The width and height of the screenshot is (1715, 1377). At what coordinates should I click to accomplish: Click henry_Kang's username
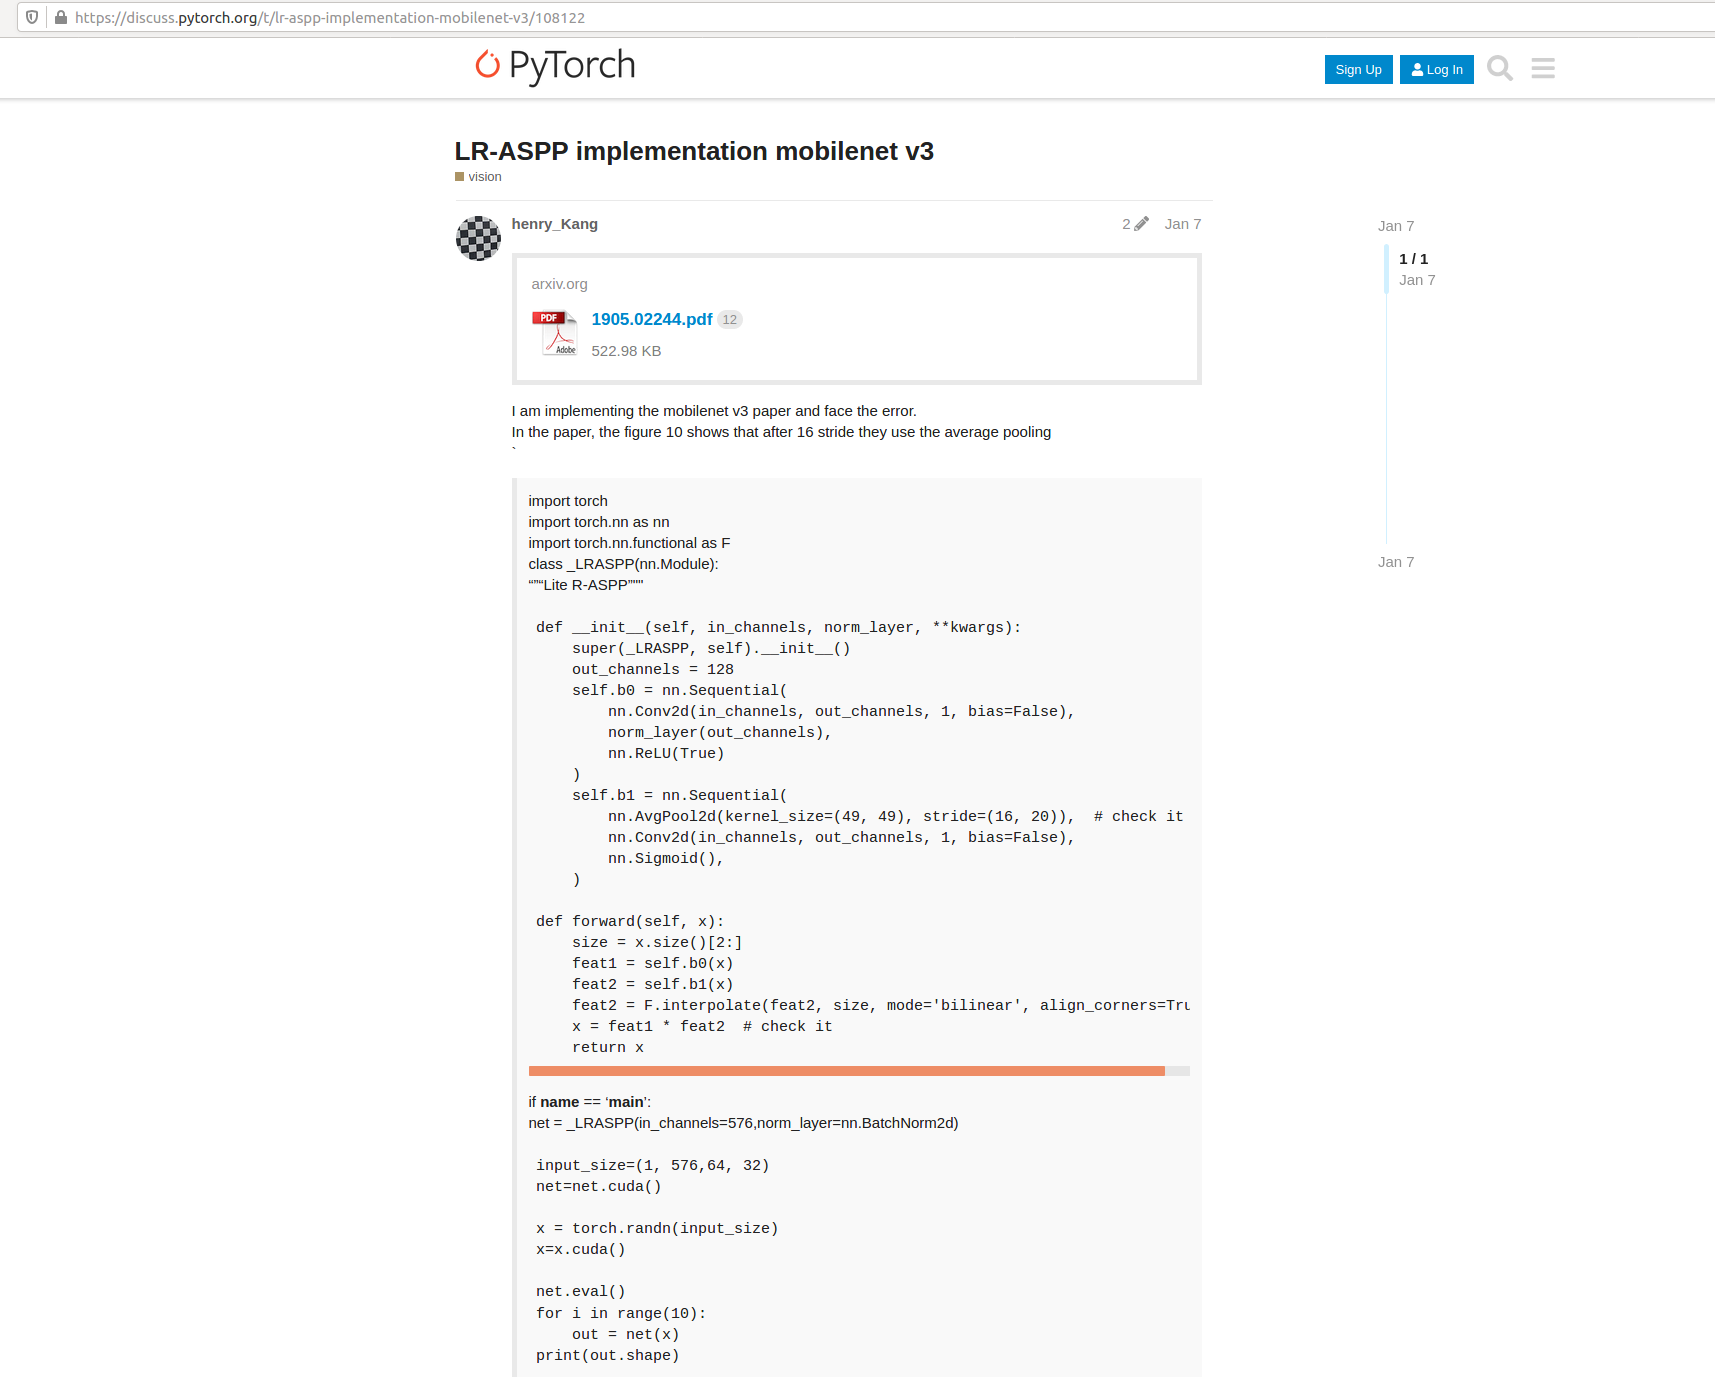click(x=554, y=223)
